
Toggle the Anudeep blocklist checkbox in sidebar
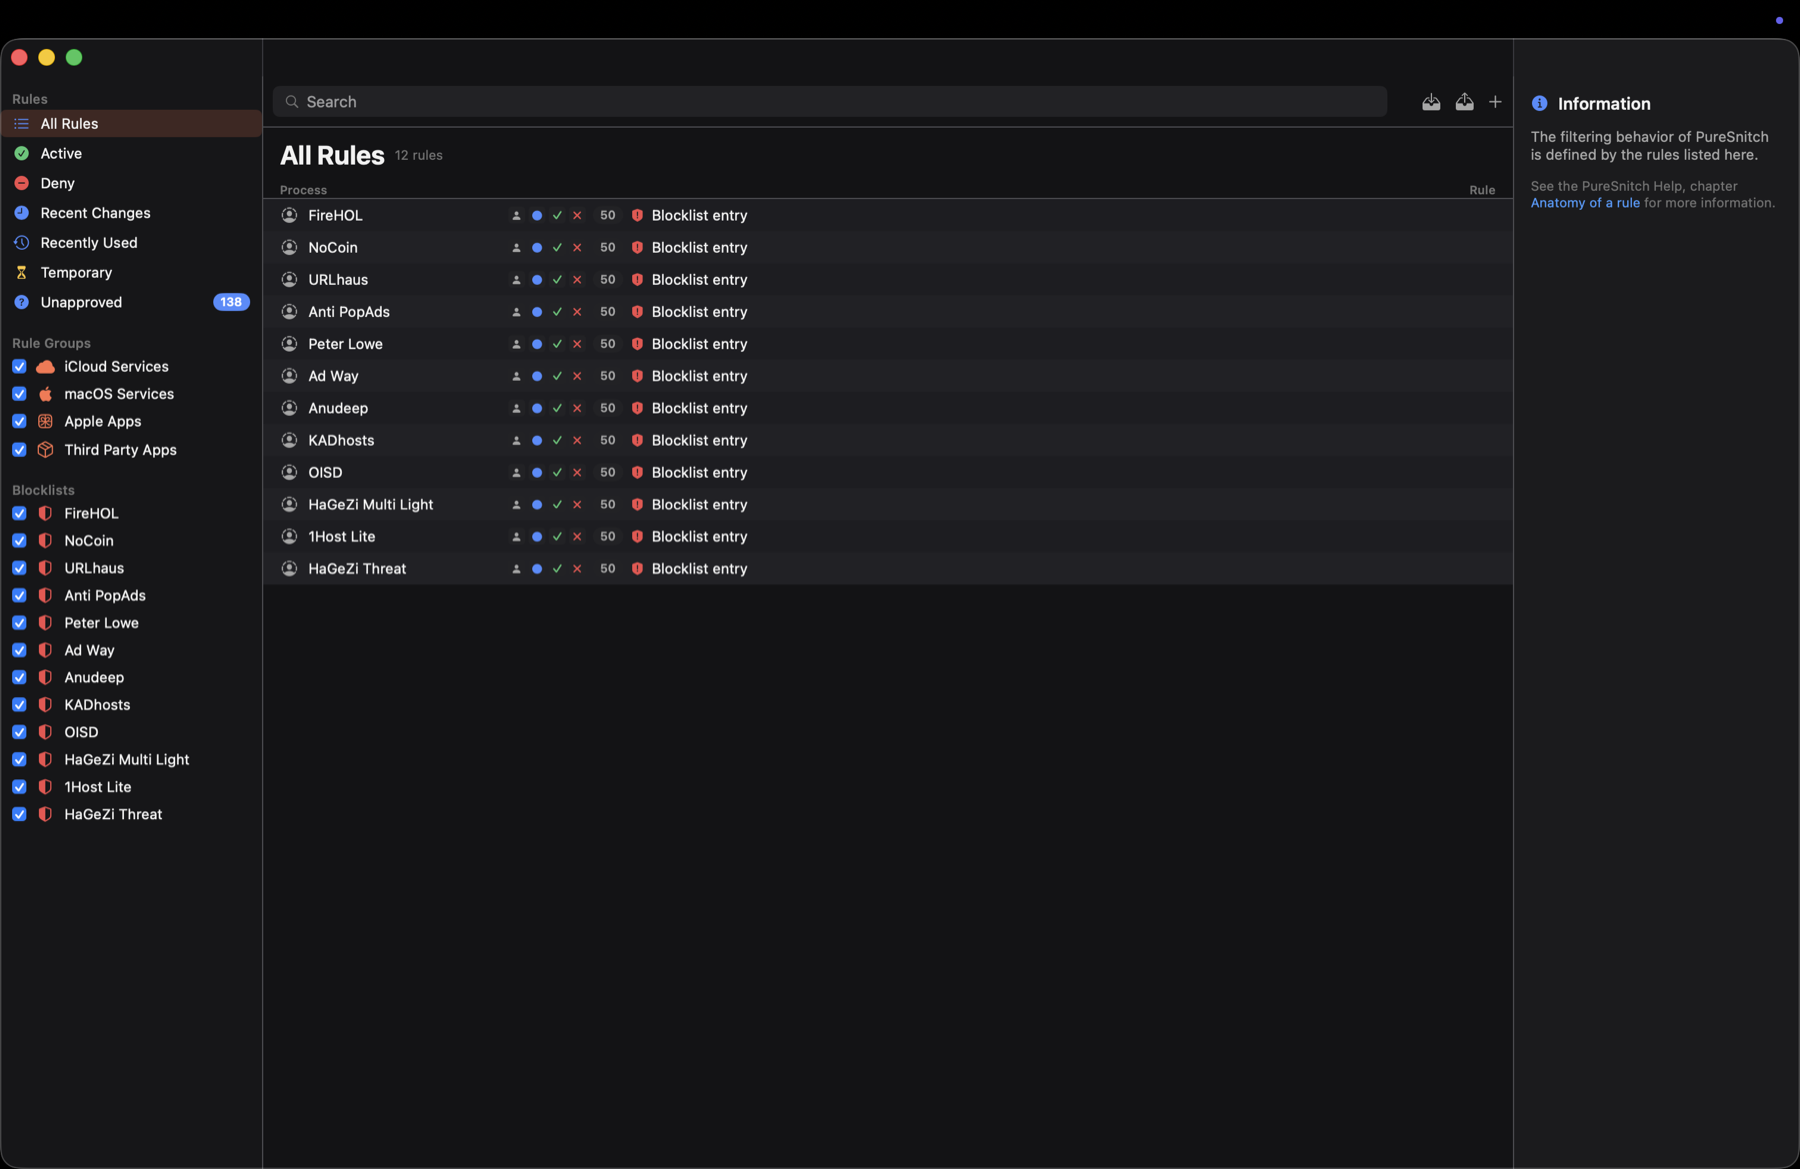pos(19,678)
